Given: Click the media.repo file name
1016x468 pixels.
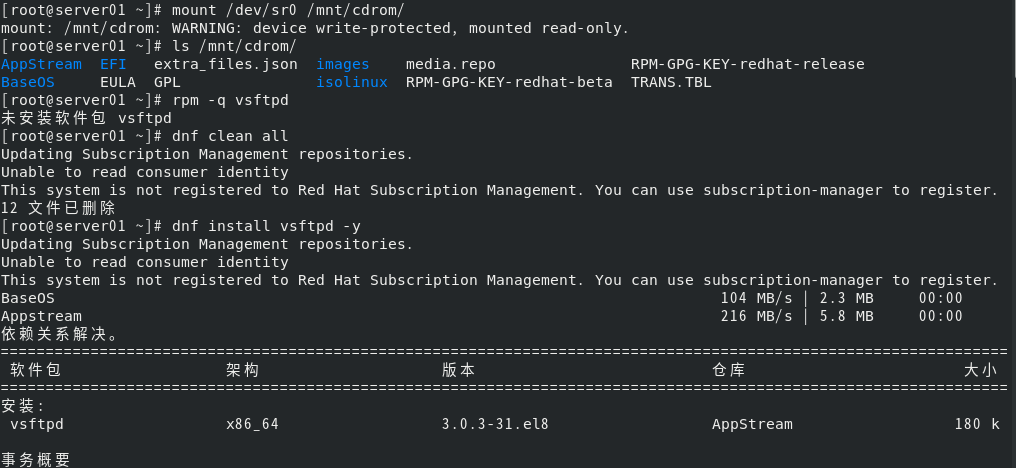Looking at the screenshot, I should [450, 64].
